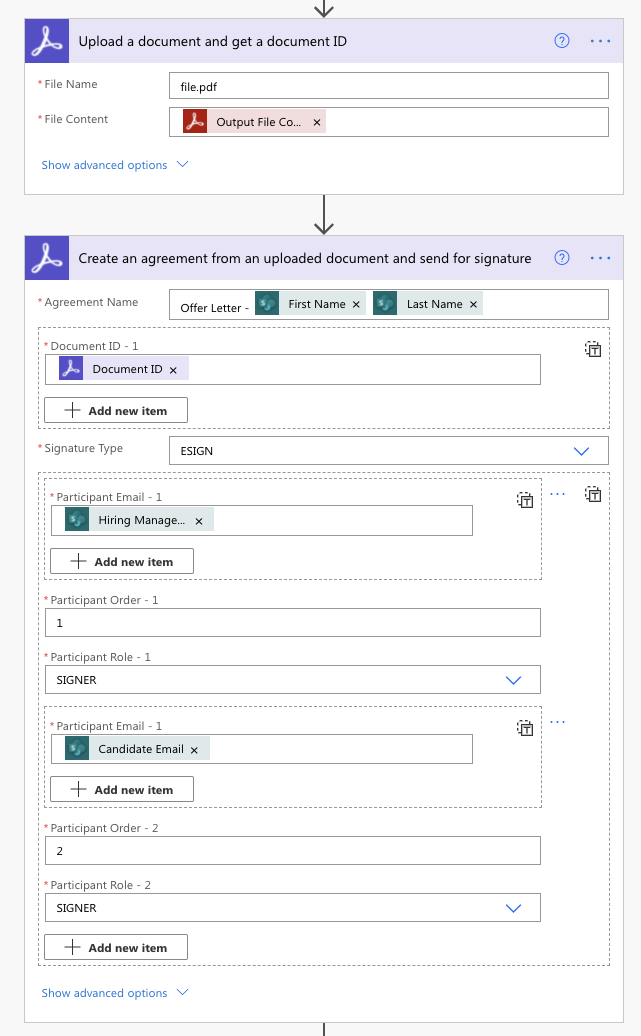Expand Show advanced options under Upload a document
This screenshot has width=641, height=1036.
(x=114, y=165)
